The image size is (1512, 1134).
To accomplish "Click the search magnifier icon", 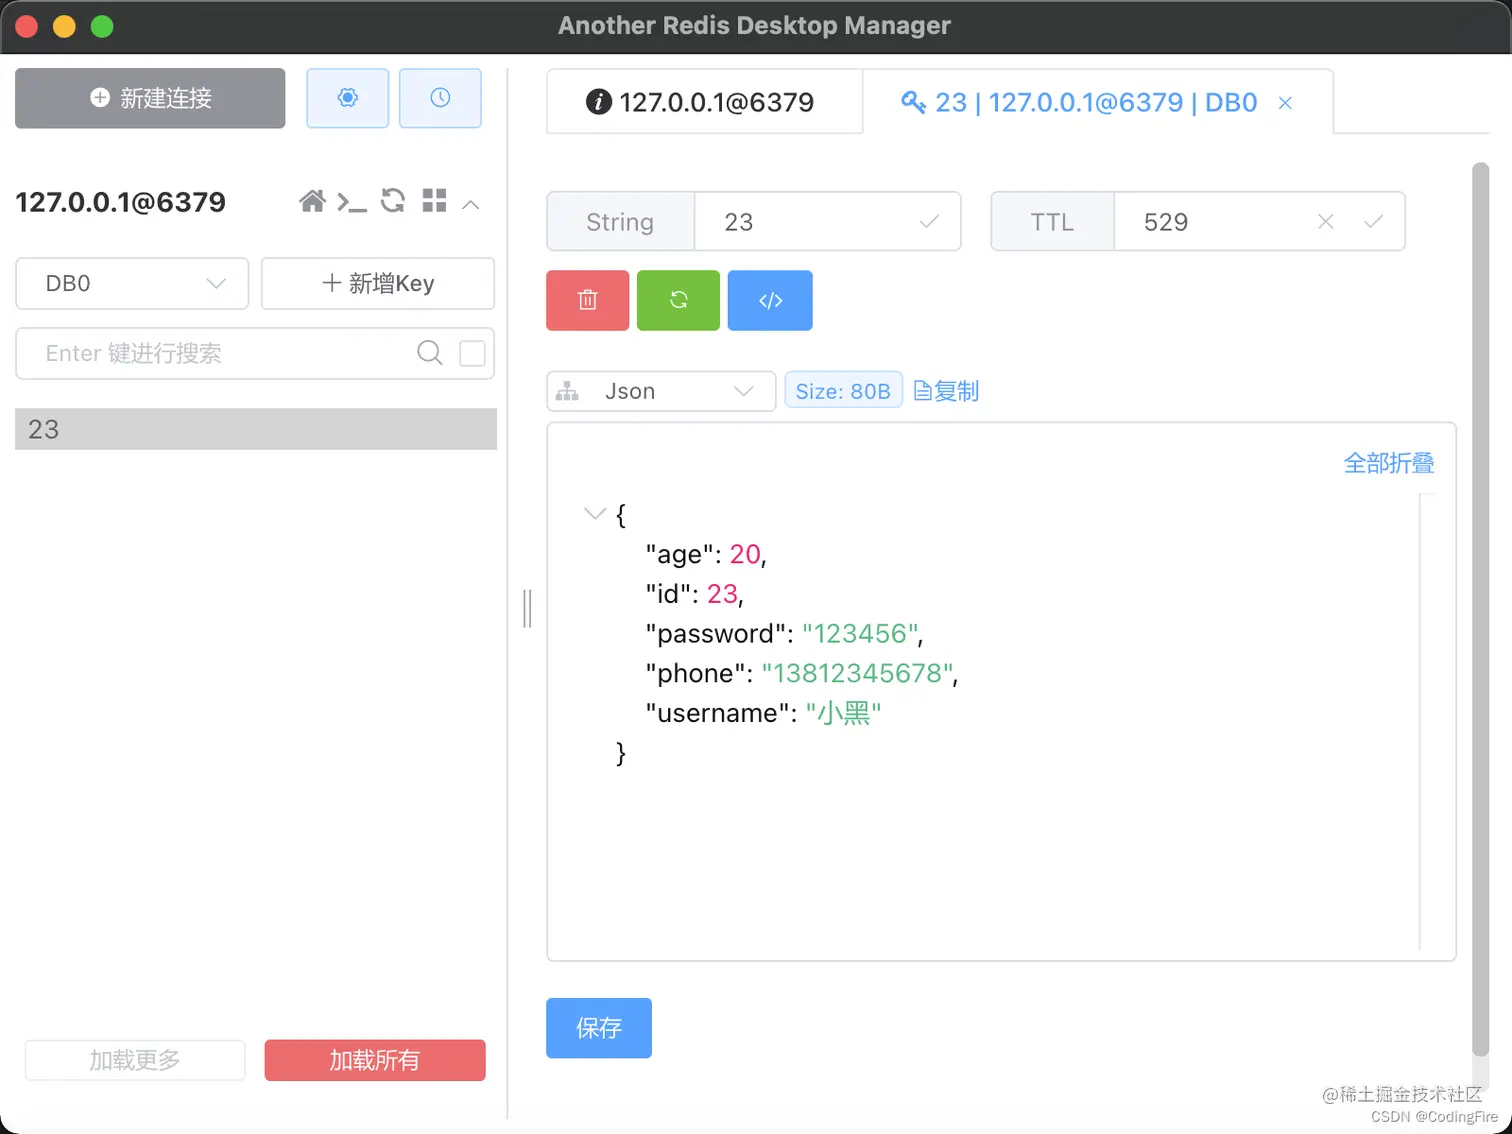I will click(430, 353).
